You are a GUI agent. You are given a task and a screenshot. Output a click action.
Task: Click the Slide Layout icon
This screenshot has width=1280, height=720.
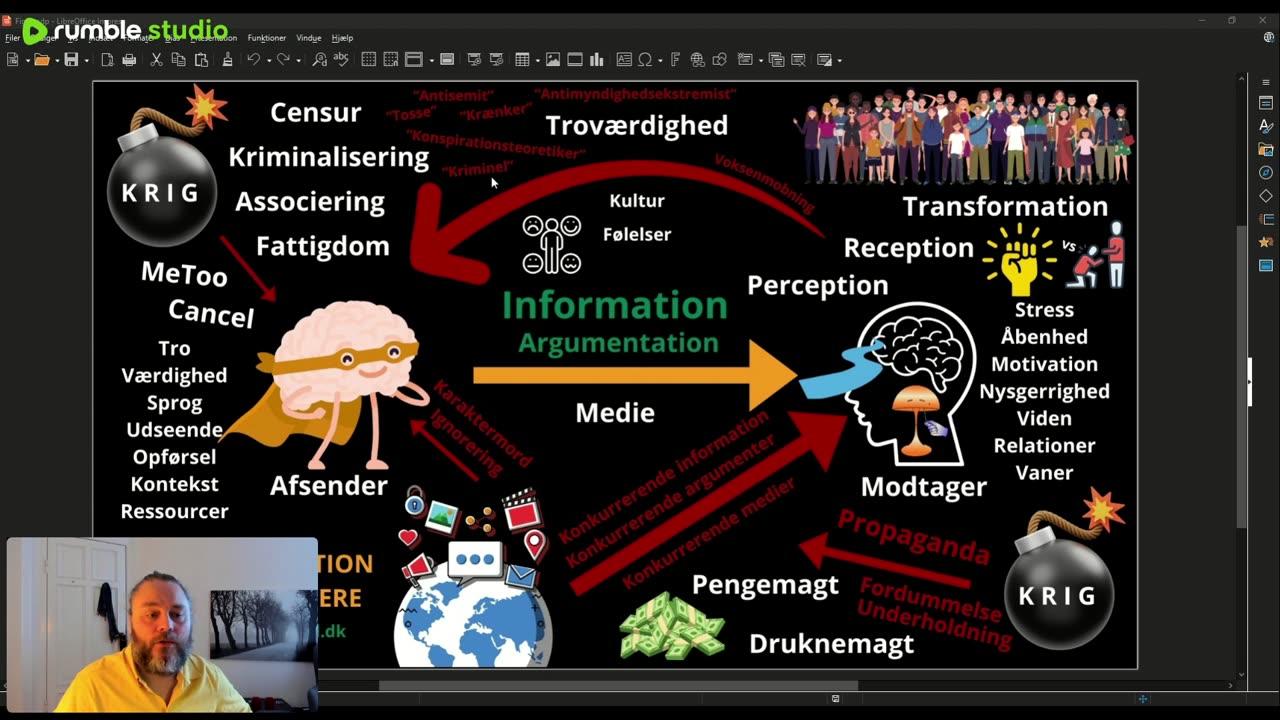[x=824, y=60]
